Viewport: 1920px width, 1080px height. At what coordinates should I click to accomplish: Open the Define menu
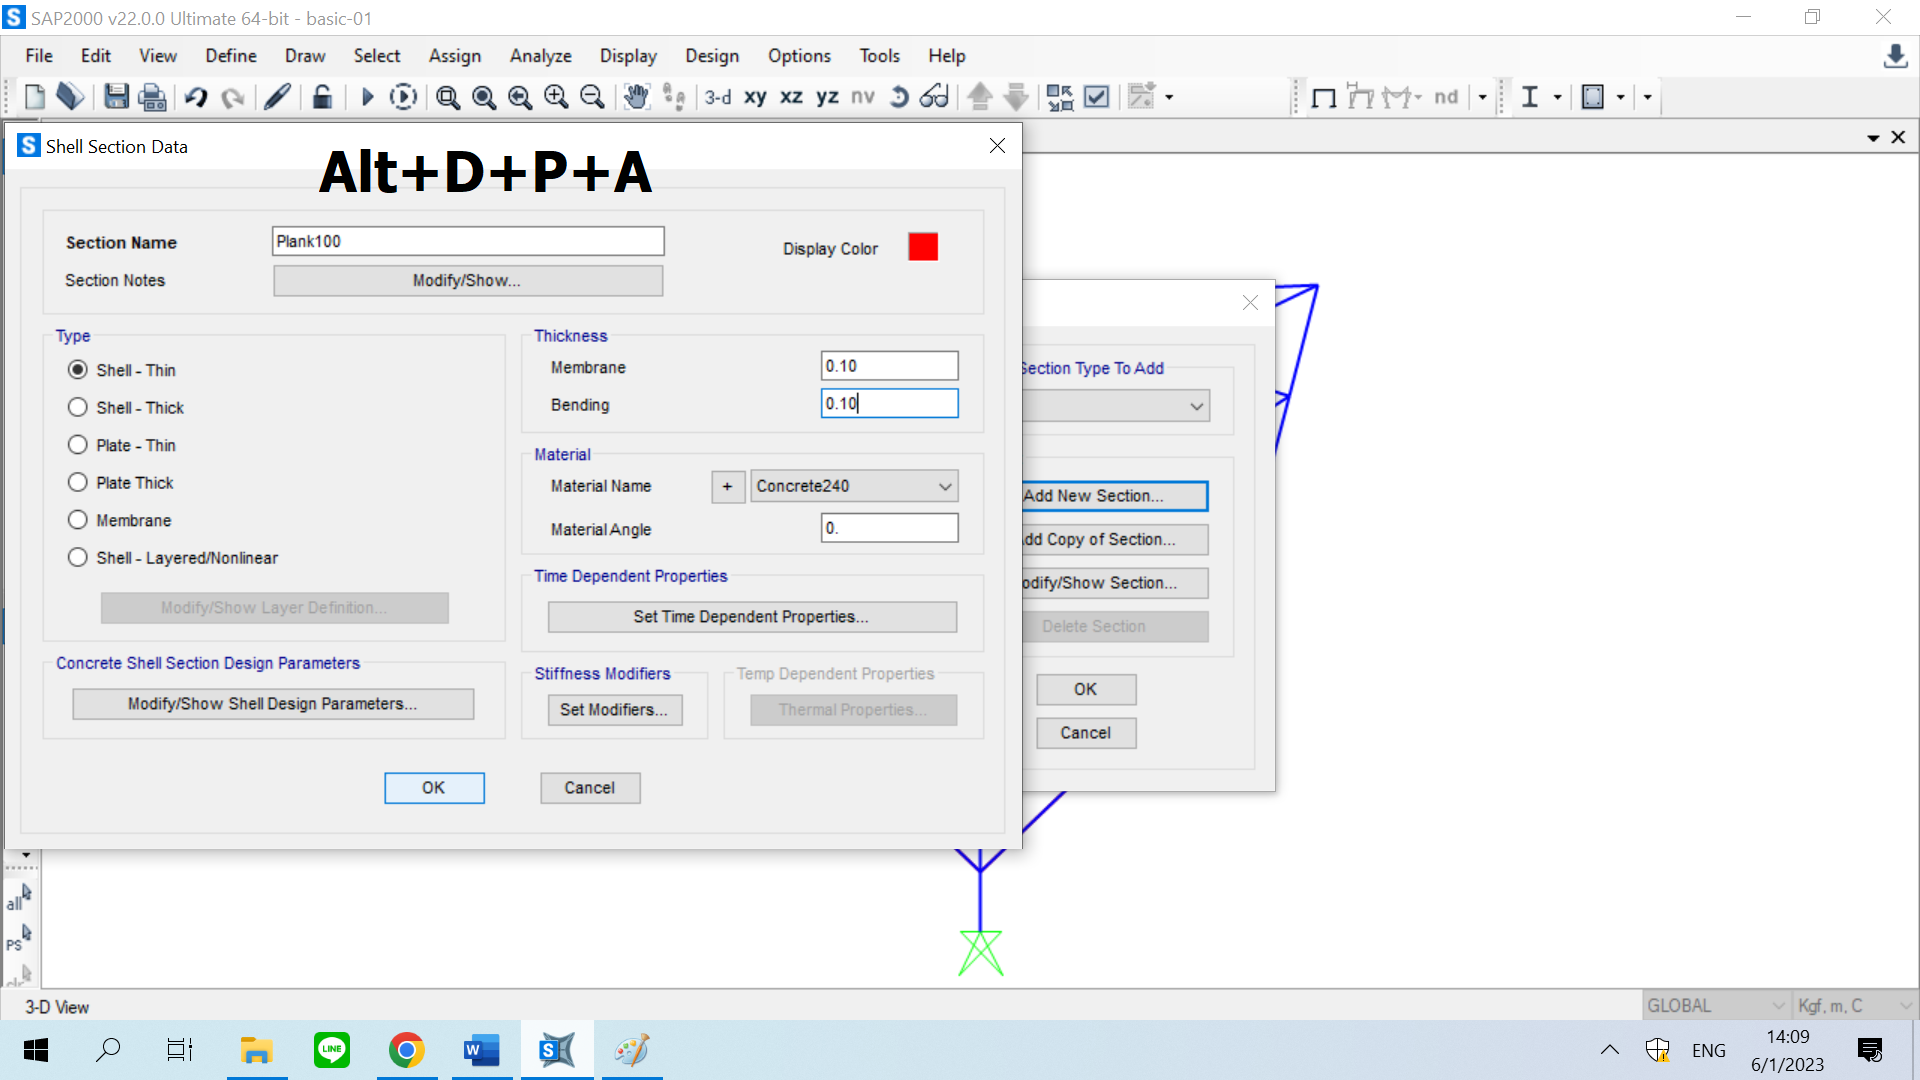[x=231, y=56]
